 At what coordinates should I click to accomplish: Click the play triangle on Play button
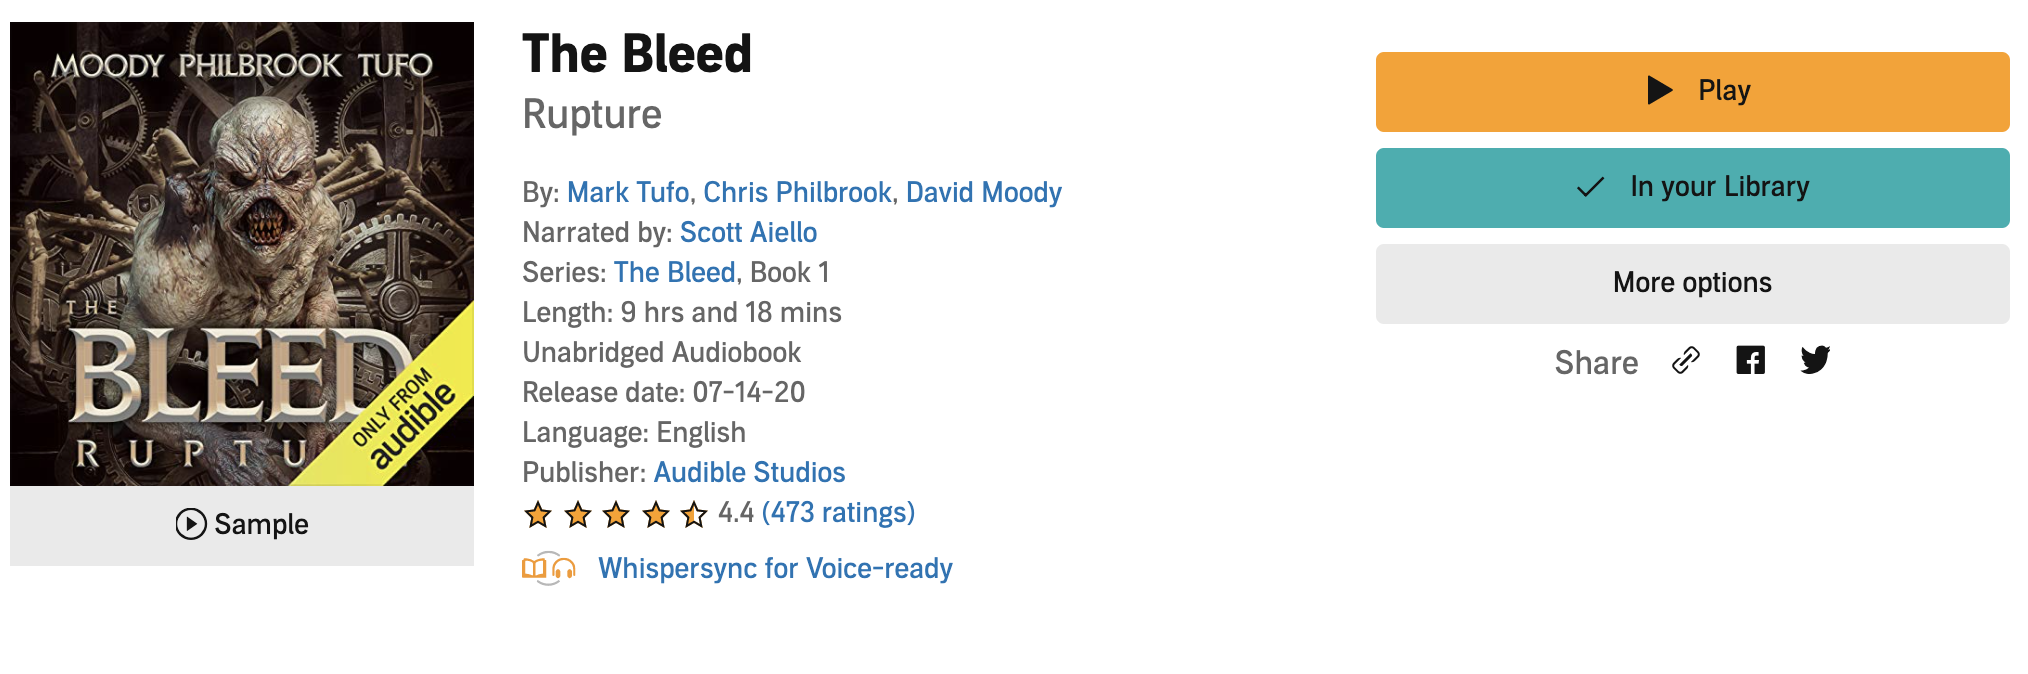1660,90
